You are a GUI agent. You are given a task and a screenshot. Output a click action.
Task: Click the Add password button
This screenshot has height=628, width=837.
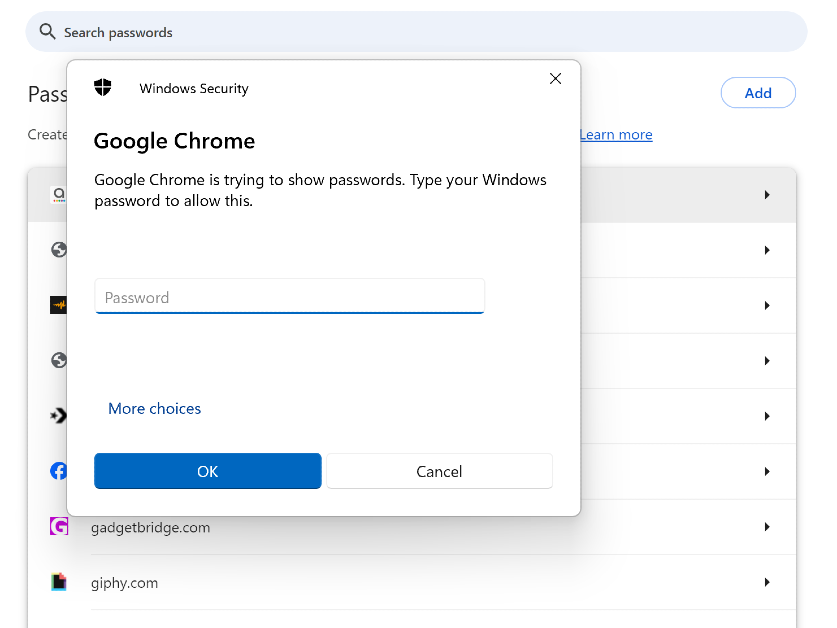pyautogui.click(x=758, y=93)
